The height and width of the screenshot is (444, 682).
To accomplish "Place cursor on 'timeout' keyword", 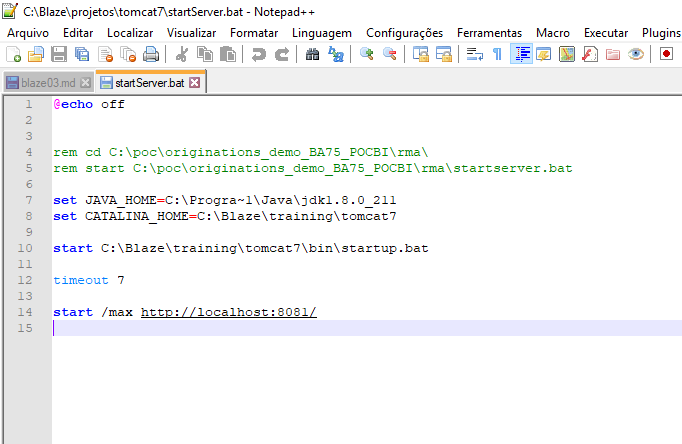I will [x=80, y=280].
